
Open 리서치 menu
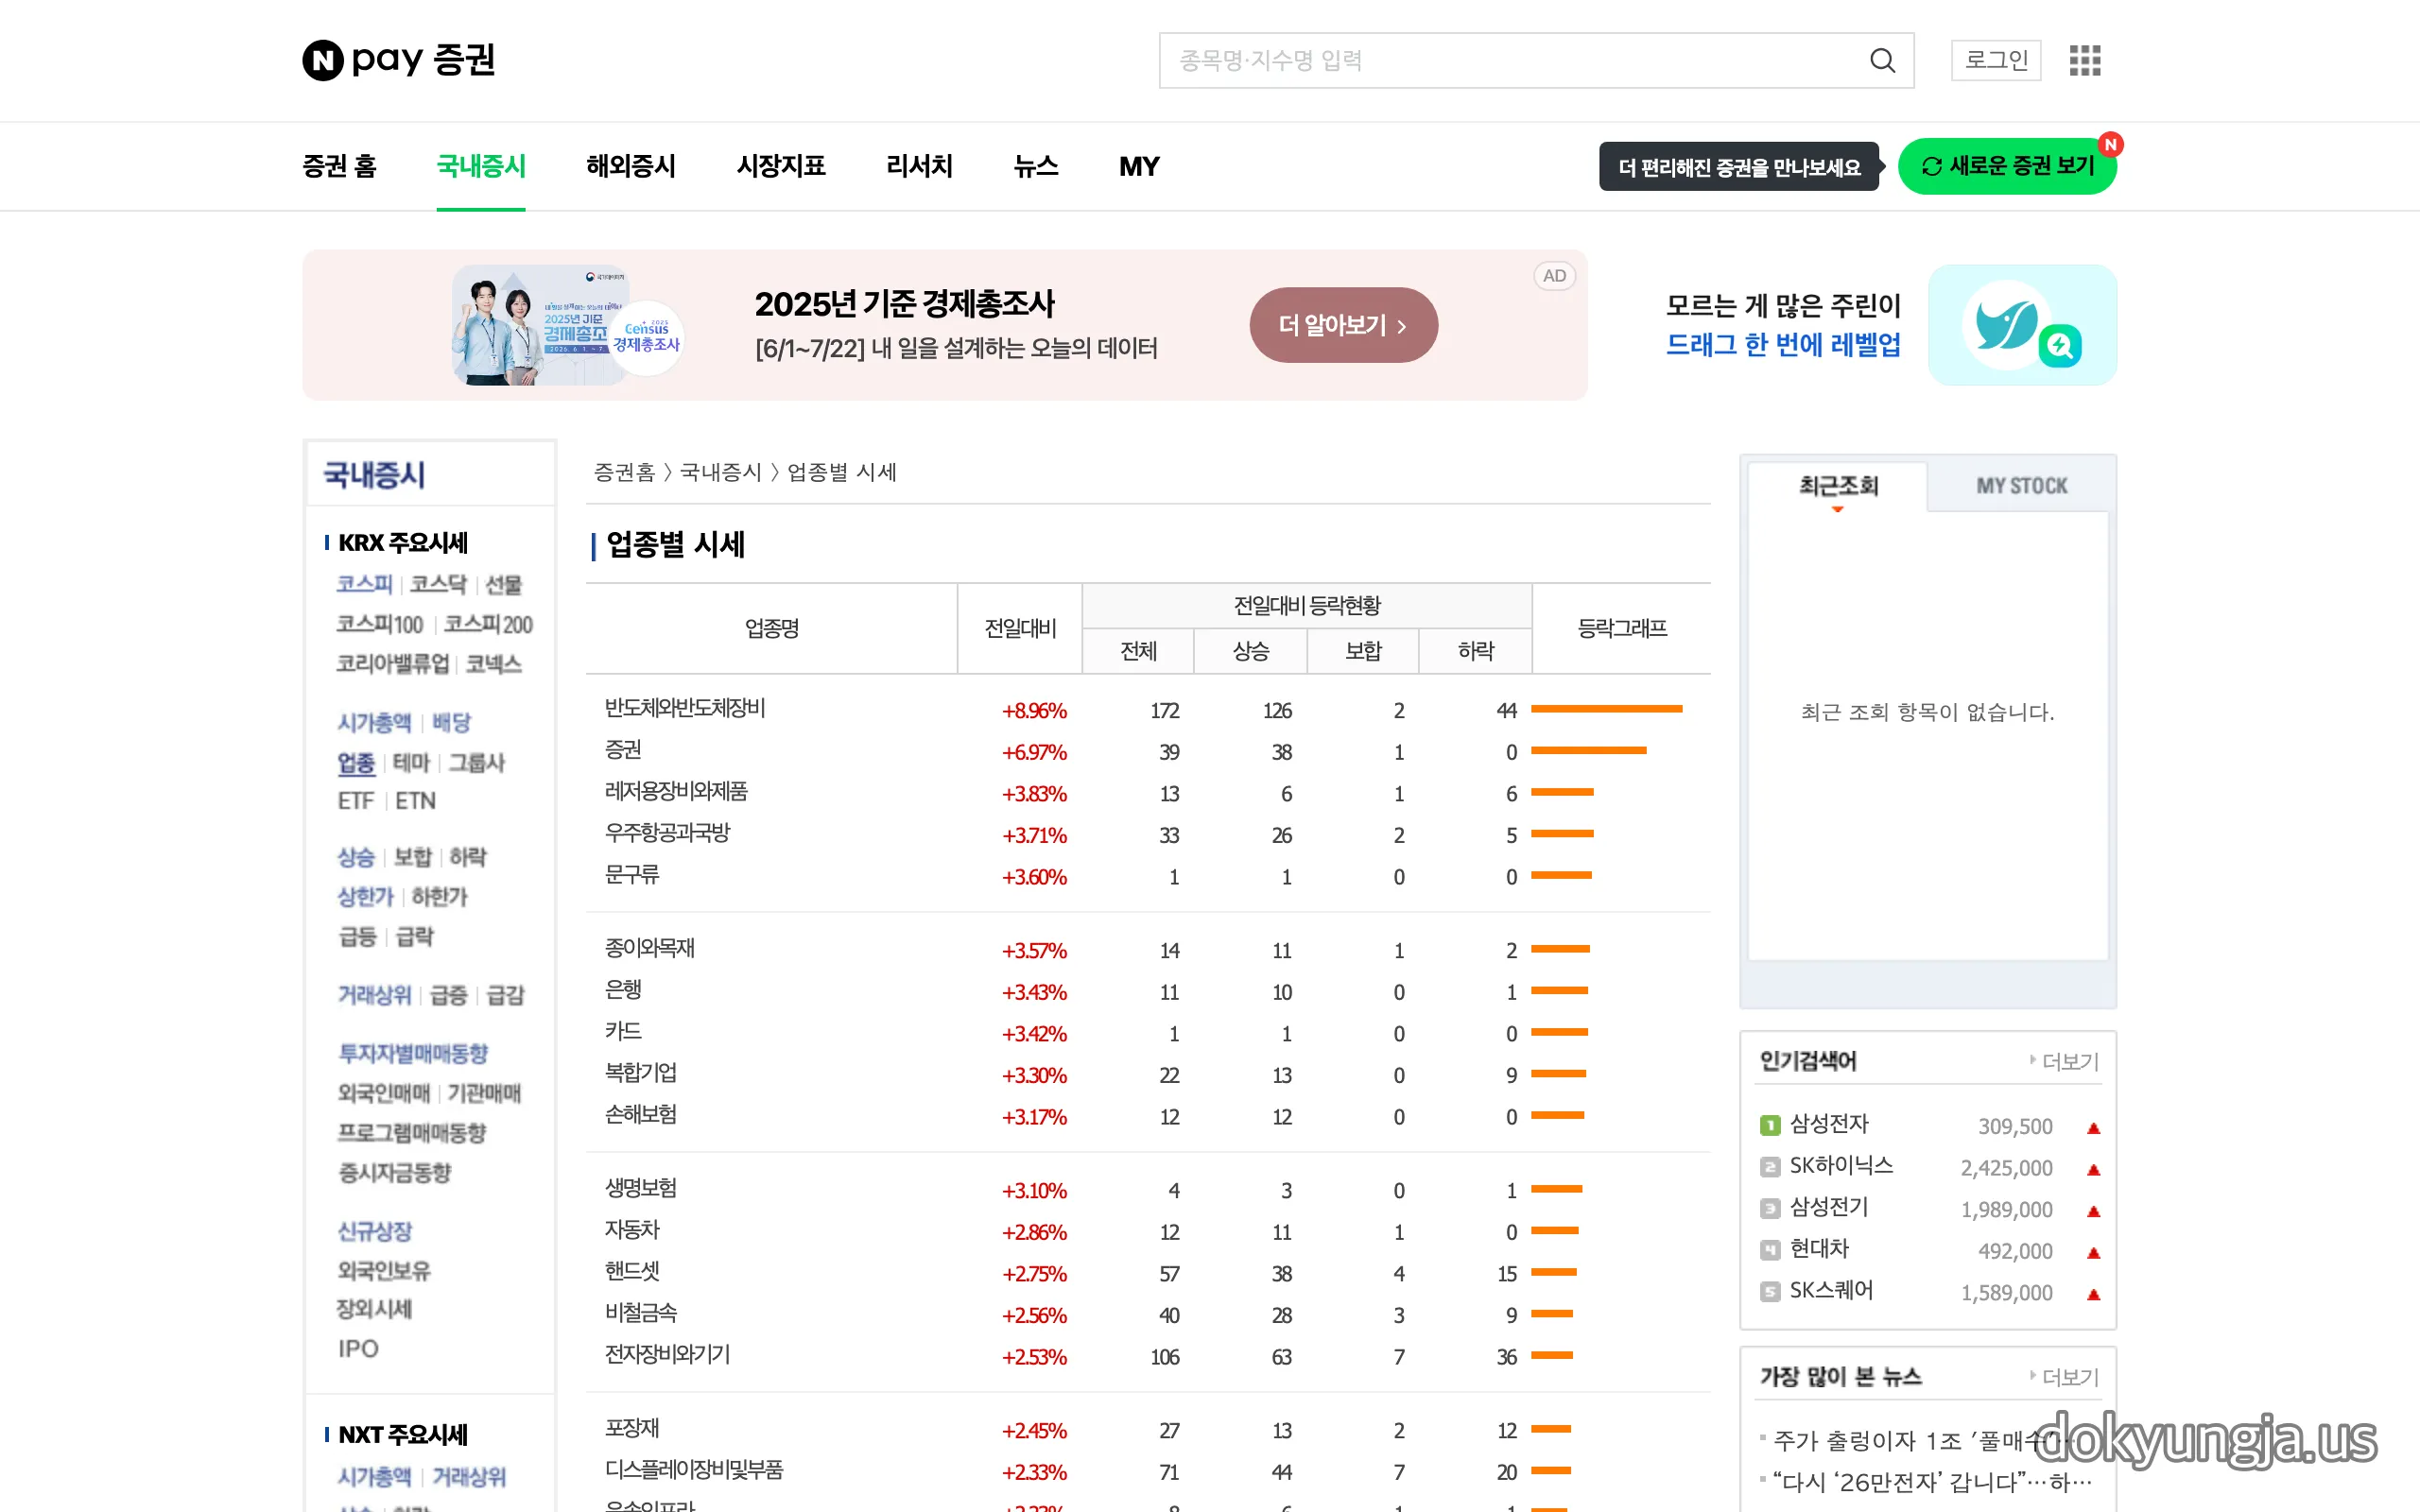pyautogui.click(x=919, y=166)
